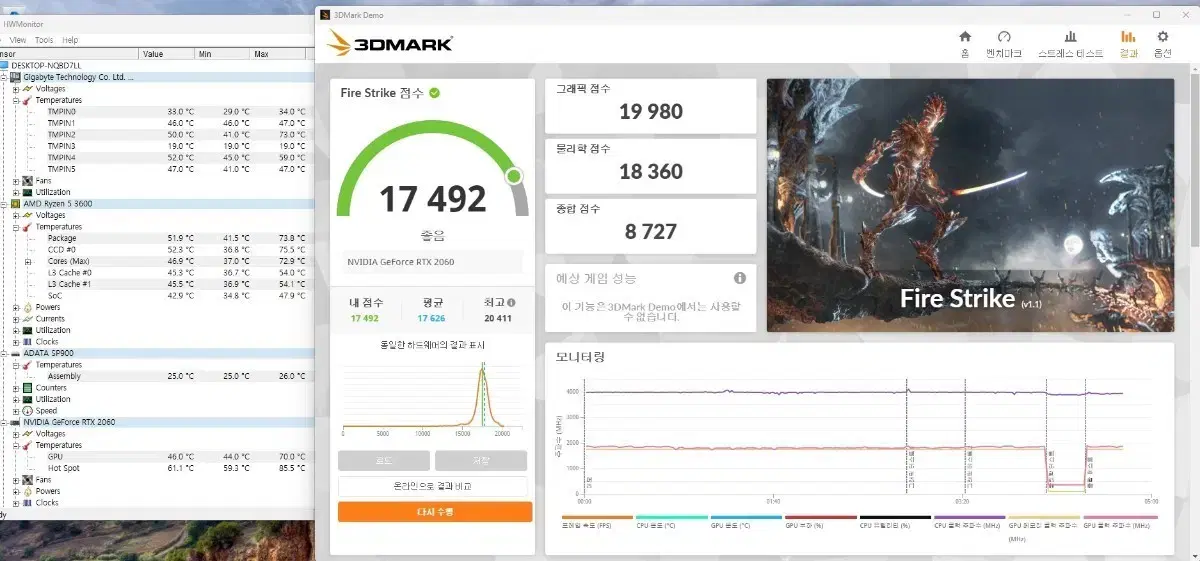Click the Counters icon under ADATA SP900

tap(27, 388)
